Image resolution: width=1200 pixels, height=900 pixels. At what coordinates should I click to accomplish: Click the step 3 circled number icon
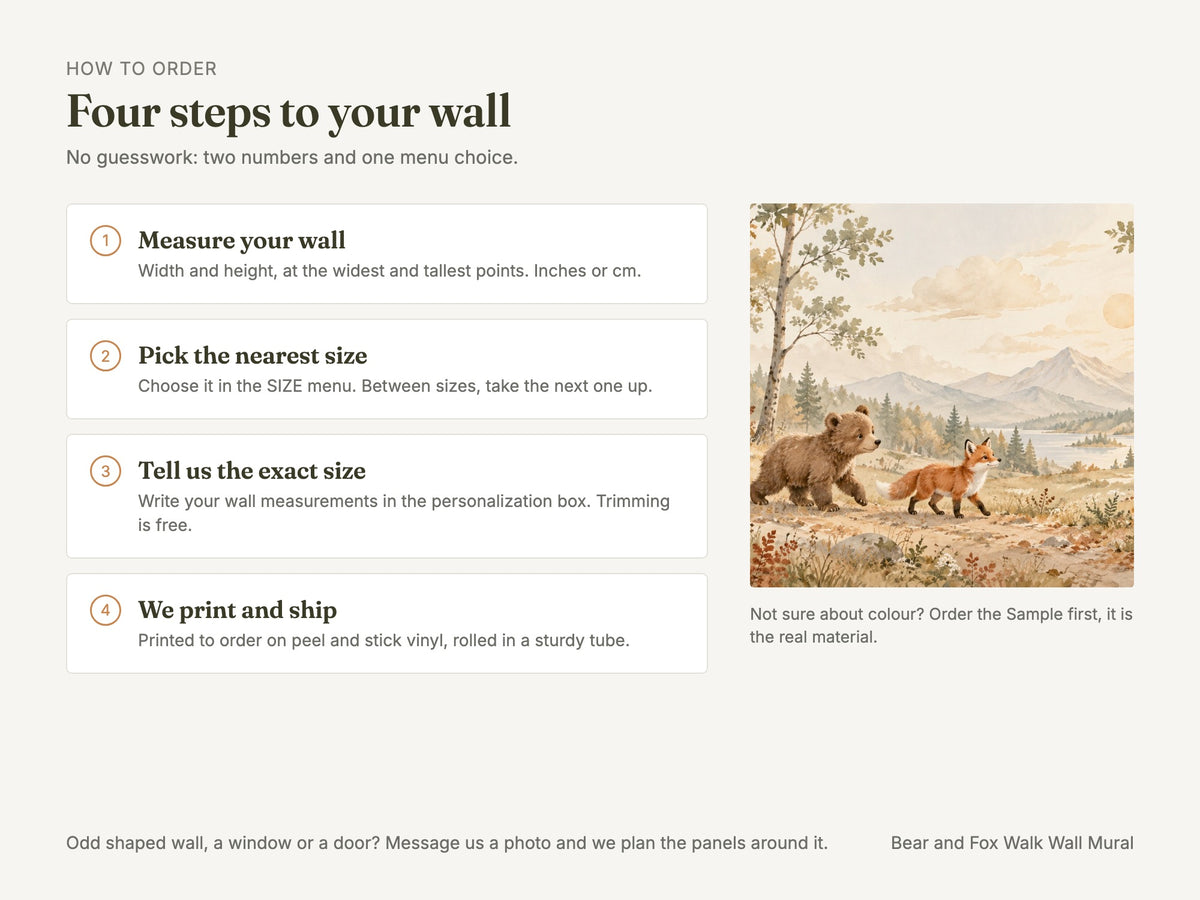(x=105, y=471)
